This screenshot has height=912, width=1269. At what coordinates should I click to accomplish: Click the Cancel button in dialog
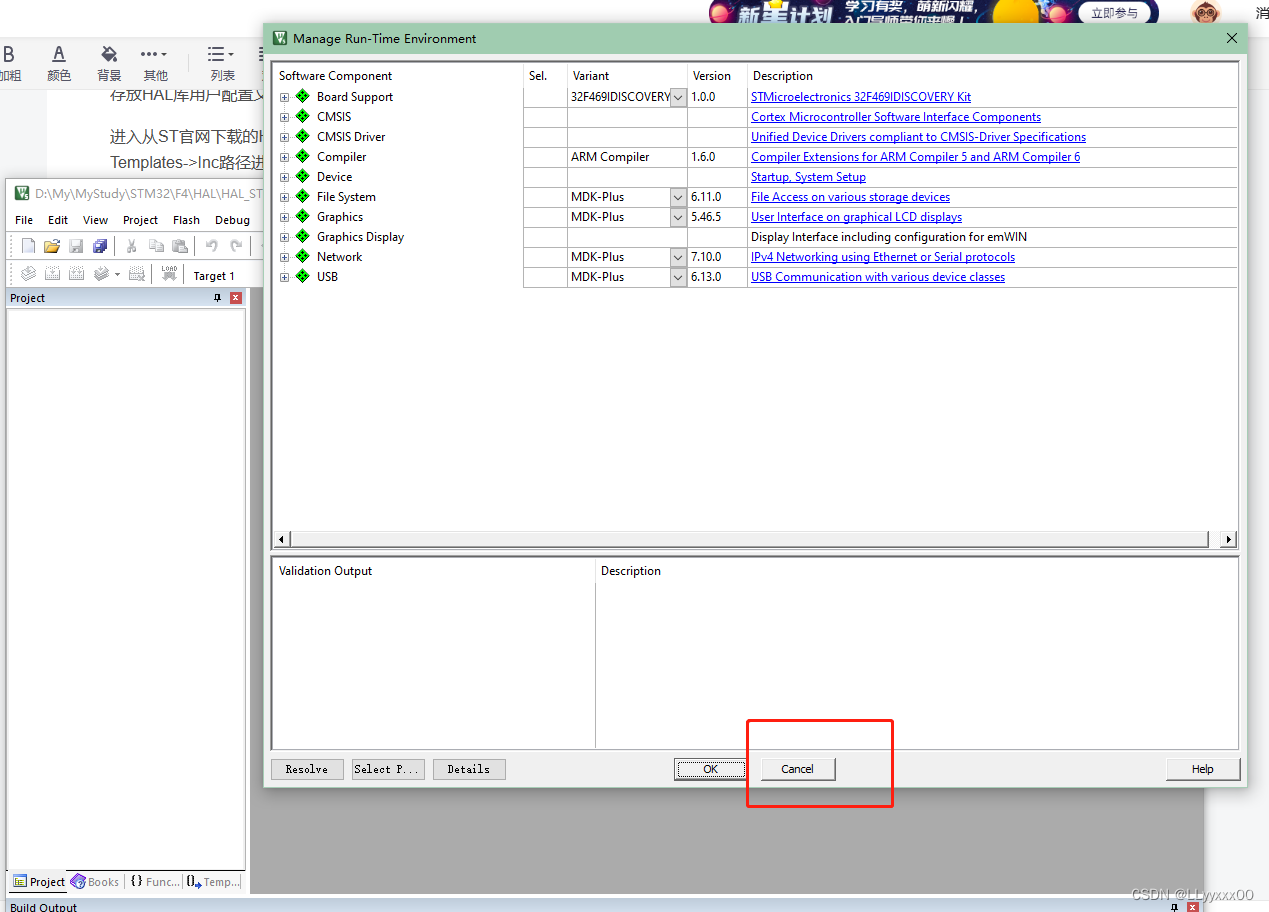(x=798, y=769)
